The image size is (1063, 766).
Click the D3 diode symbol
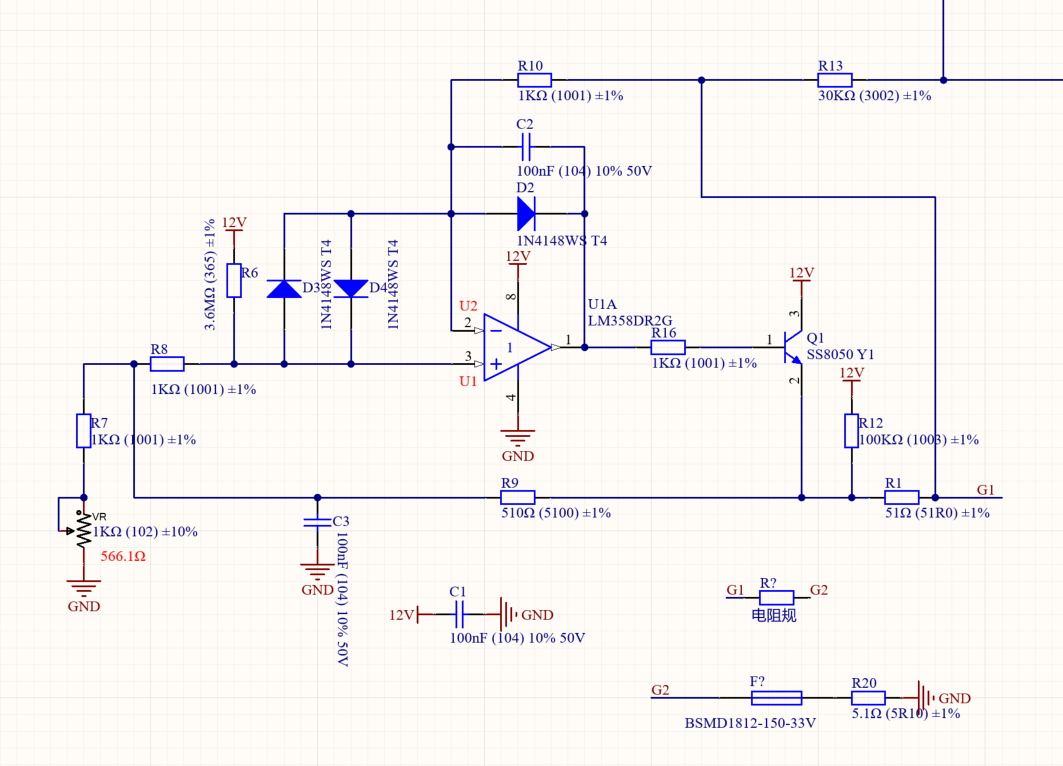coord(284,289)
